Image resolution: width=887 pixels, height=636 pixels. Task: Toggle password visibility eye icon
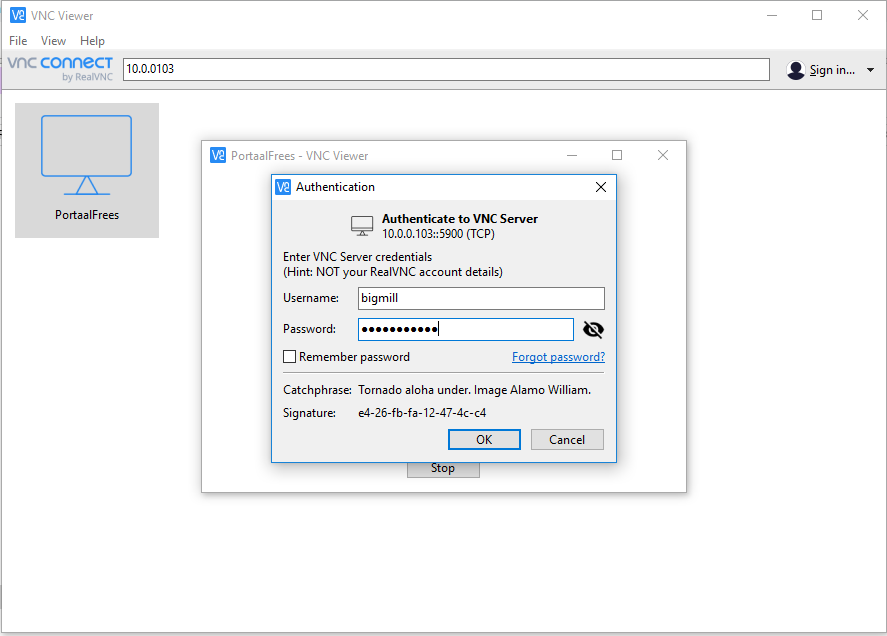click(x=593, y=329)
